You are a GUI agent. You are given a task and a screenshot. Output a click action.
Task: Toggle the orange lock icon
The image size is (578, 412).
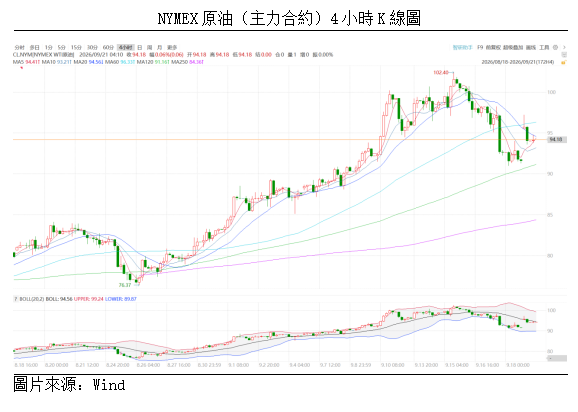point(564,62)
